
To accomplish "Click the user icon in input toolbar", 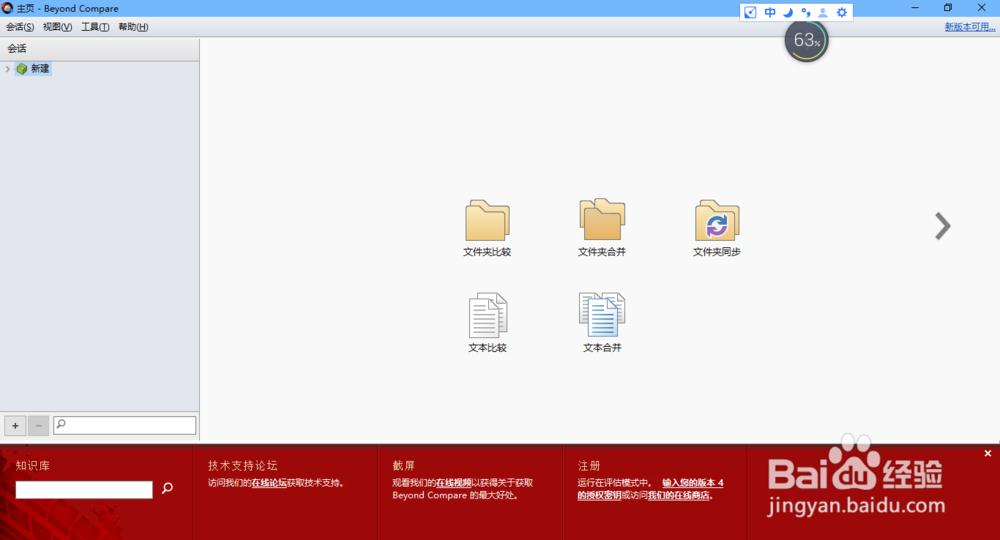I will tap(823, 12).
